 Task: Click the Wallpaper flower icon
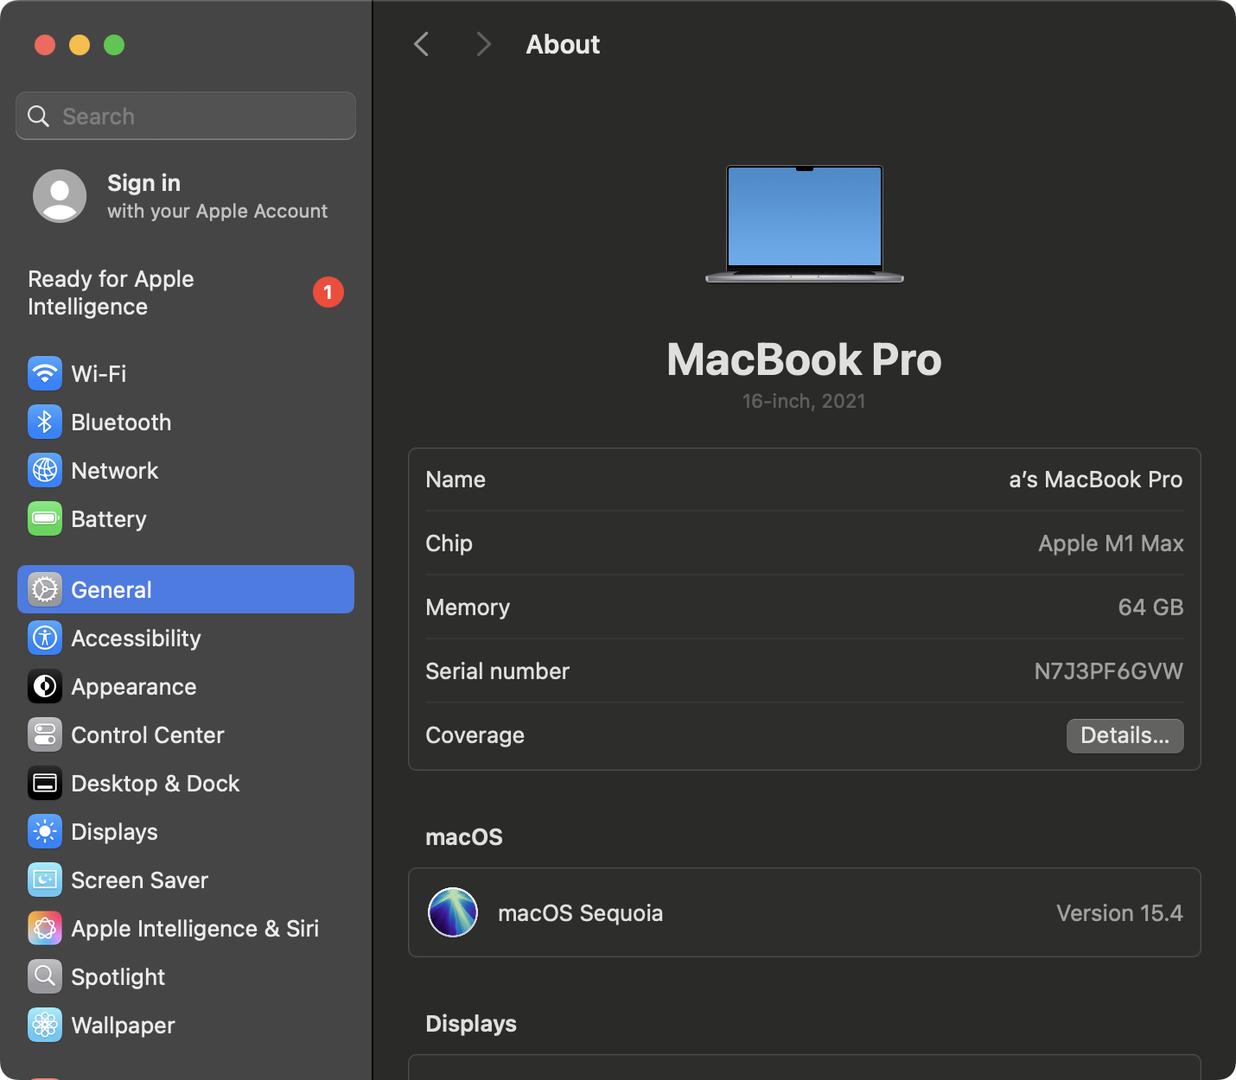(44, 1025)
